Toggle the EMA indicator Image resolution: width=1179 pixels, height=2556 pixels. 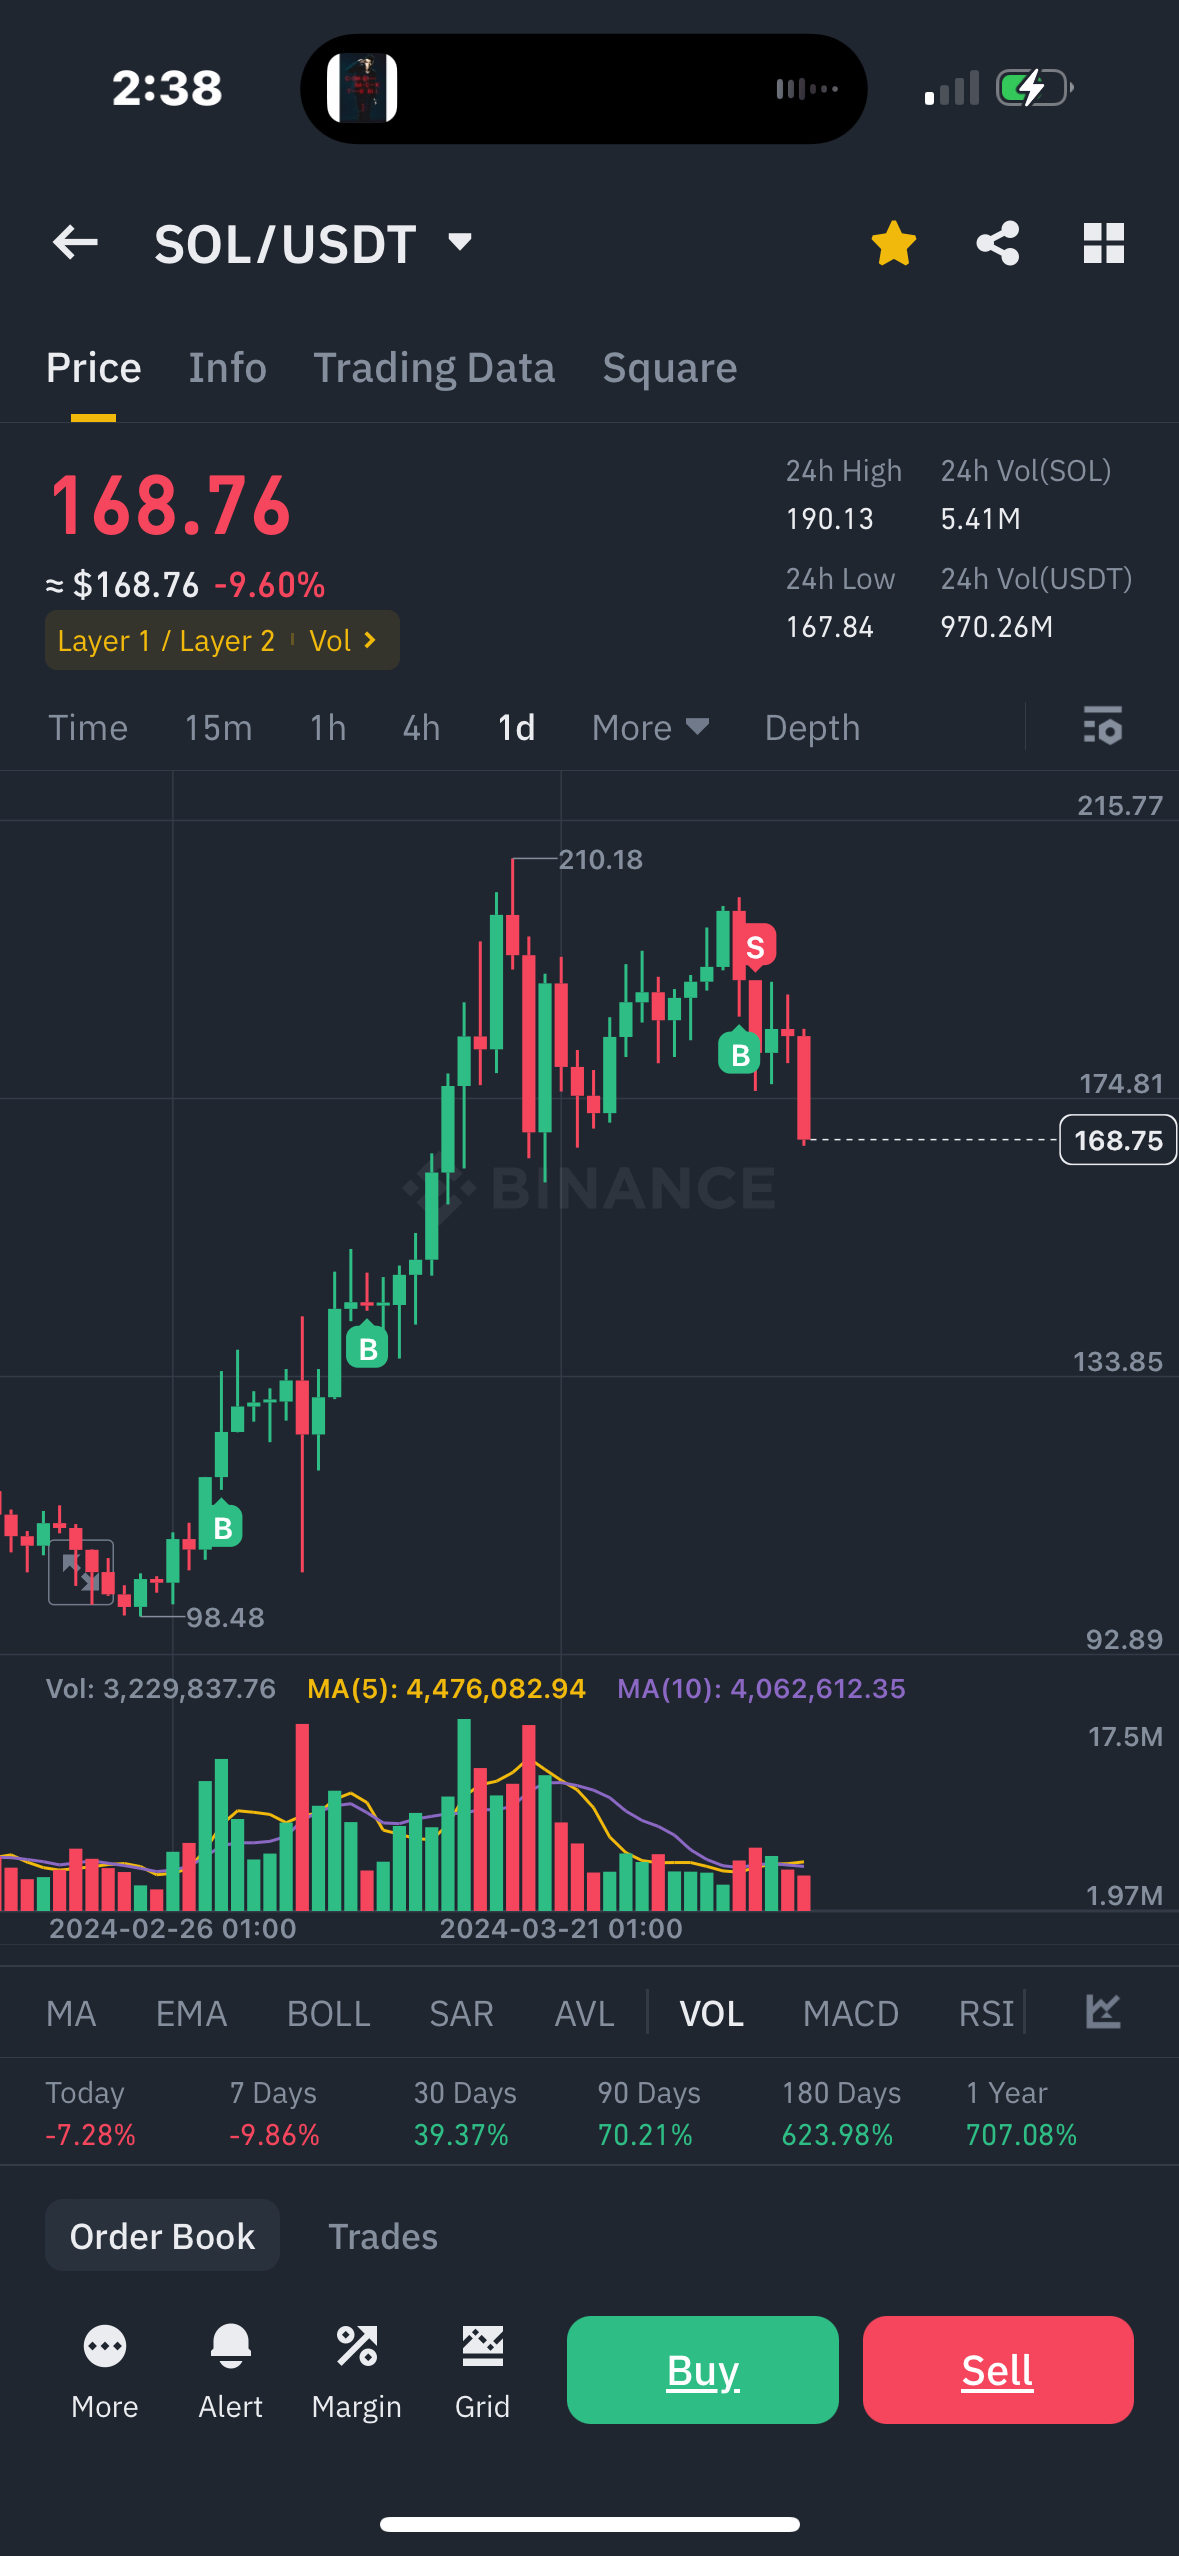pos(191,2013)
